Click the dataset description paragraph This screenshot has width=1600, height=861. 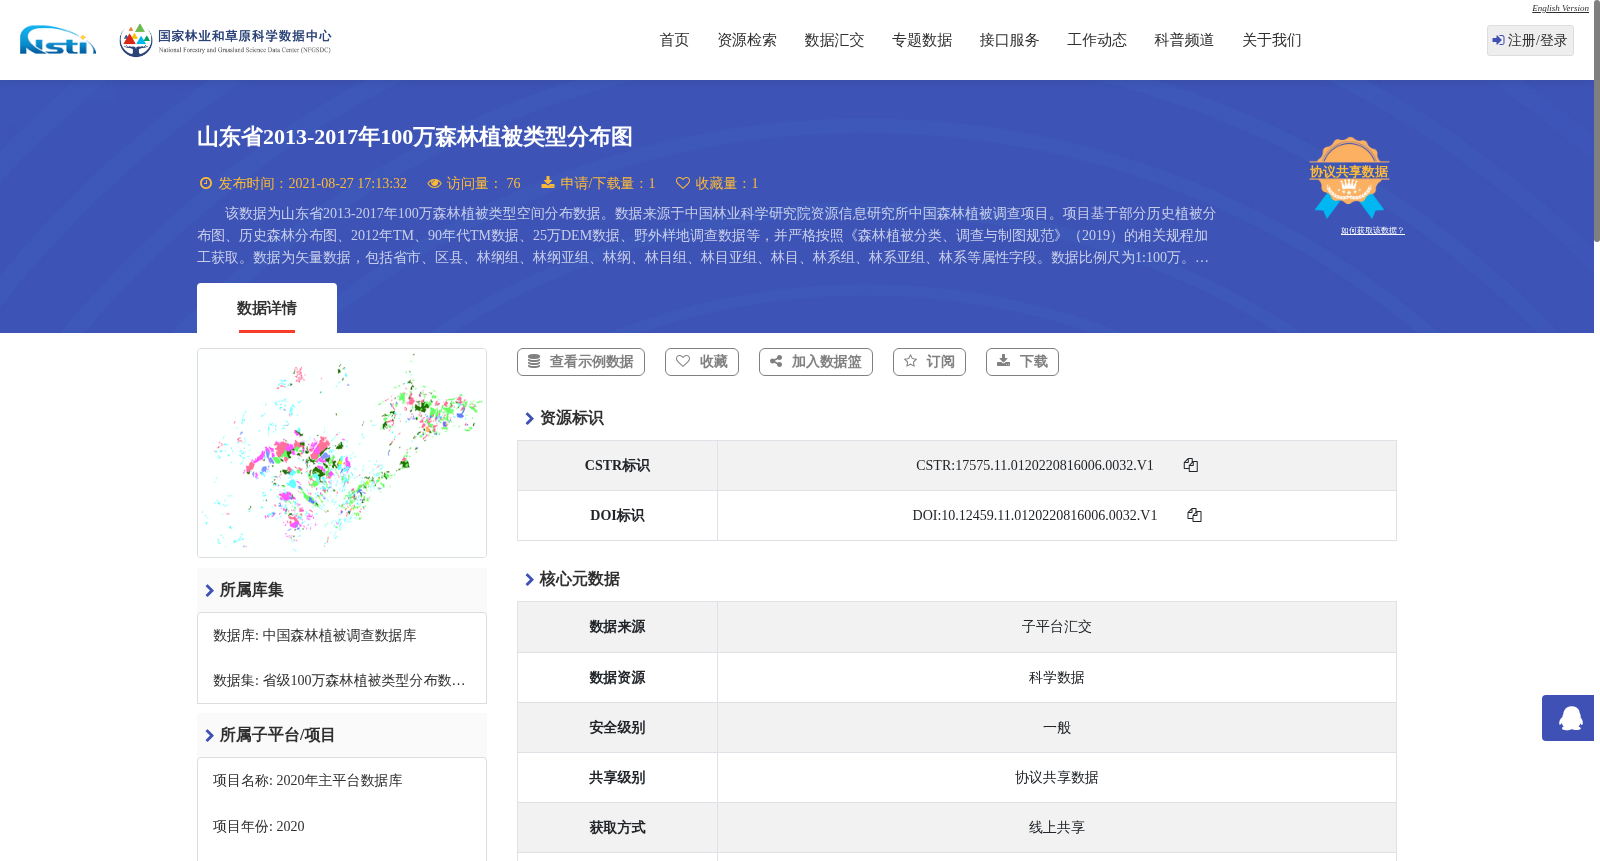[x=707, y=236]
